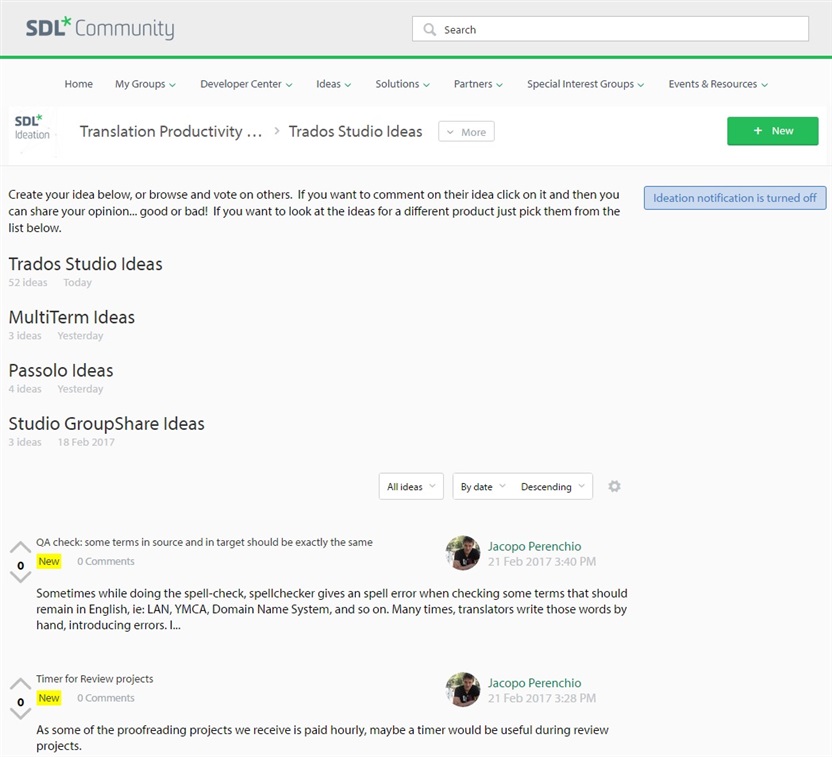Screen dimensions: 832x757
Task: Open the By date sort dropdown
Action: click(483, 486)
